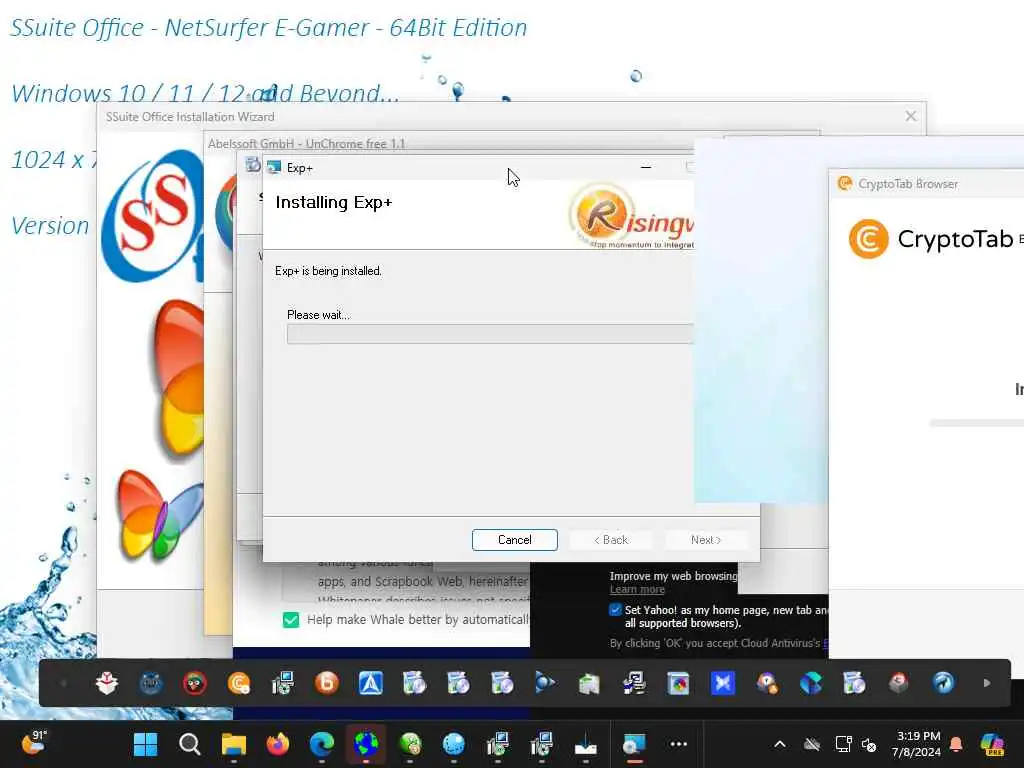This screenshot has height=768, width=1024.
Task: Switch to the highlighted Earth globe taskbar app
Action: 366,744
